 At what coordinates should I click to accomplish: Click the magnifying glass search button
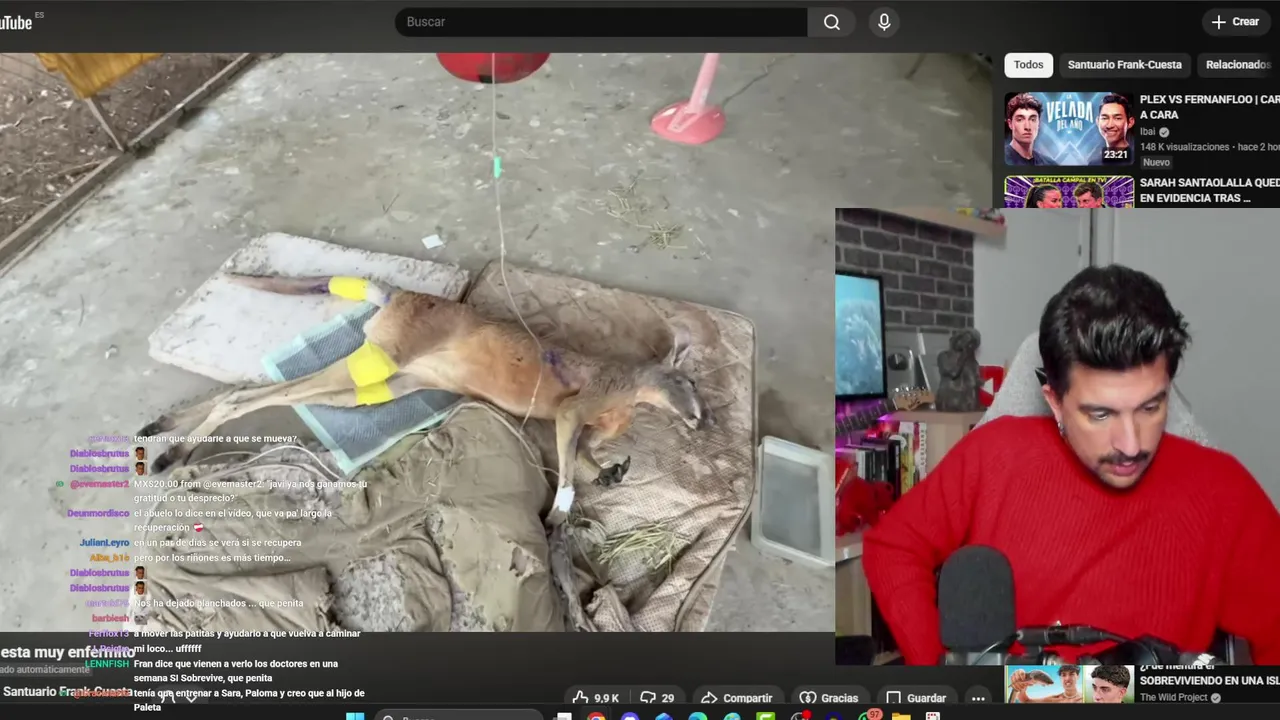click(x=832, y=22)
